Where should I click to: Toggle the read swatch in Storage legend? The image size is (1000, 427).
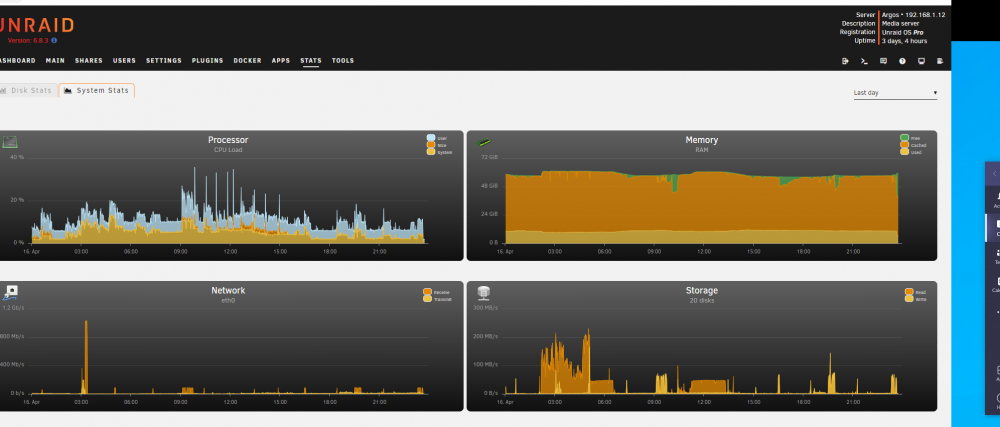coord(909,292)
